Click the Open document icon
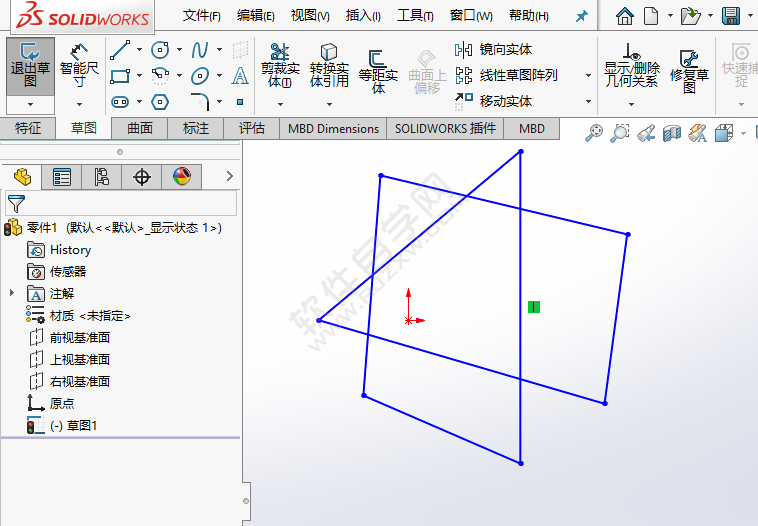 click(690, 16)
